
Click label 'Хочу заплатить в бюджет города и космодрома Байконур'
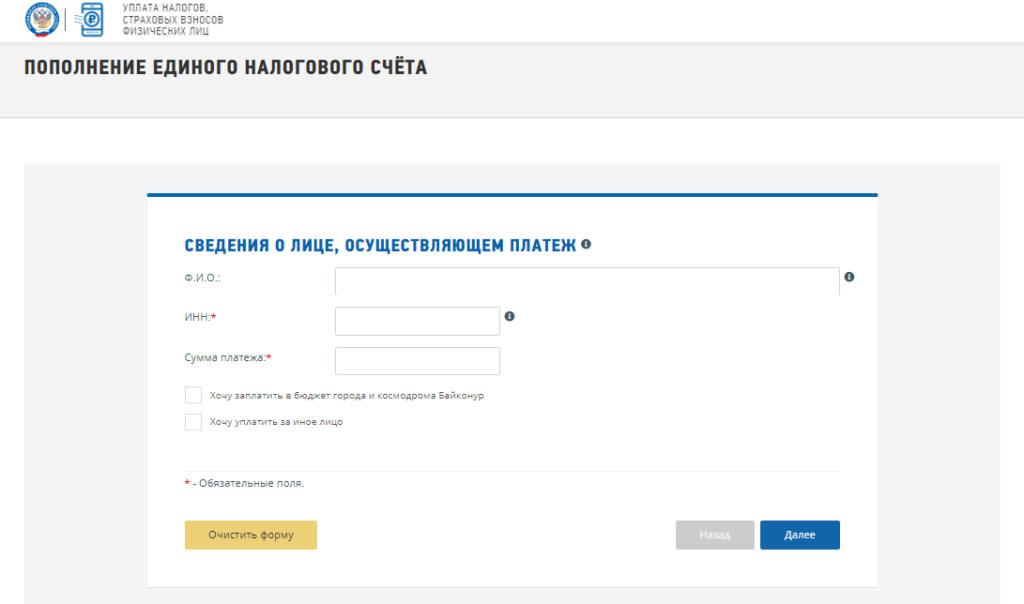[x=346, y=396]
